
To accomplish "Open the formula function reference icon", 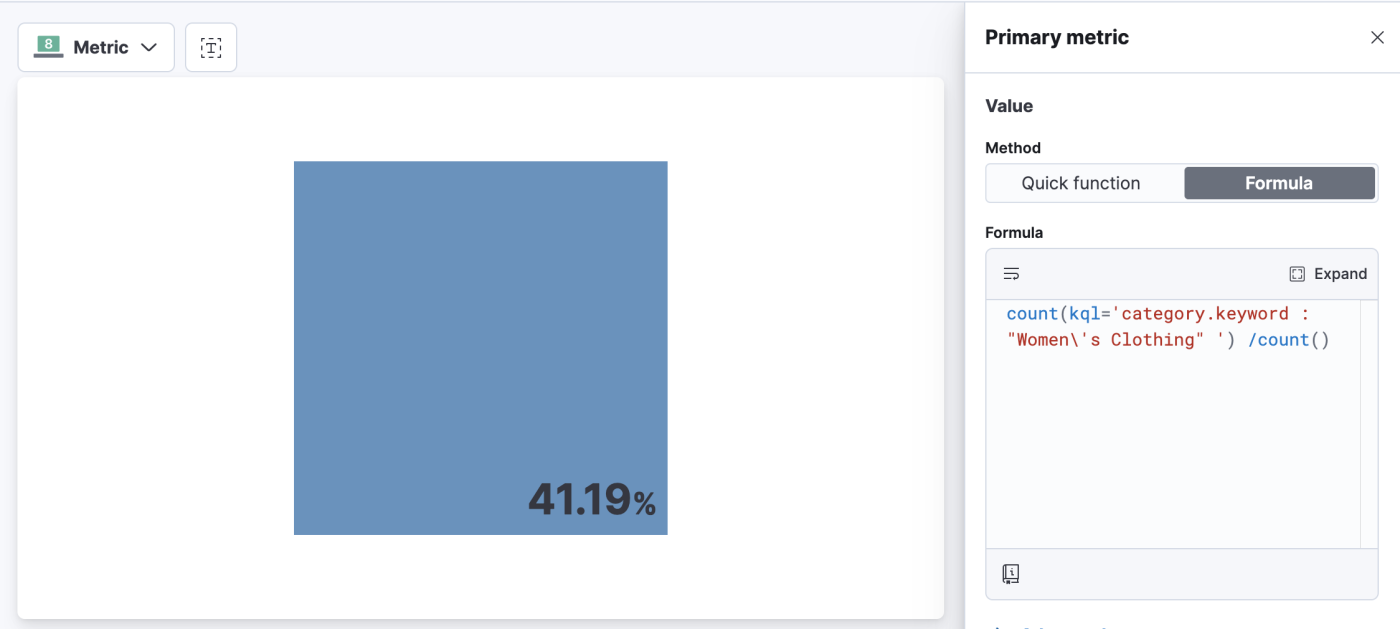I will click(x=1011, y=574).
